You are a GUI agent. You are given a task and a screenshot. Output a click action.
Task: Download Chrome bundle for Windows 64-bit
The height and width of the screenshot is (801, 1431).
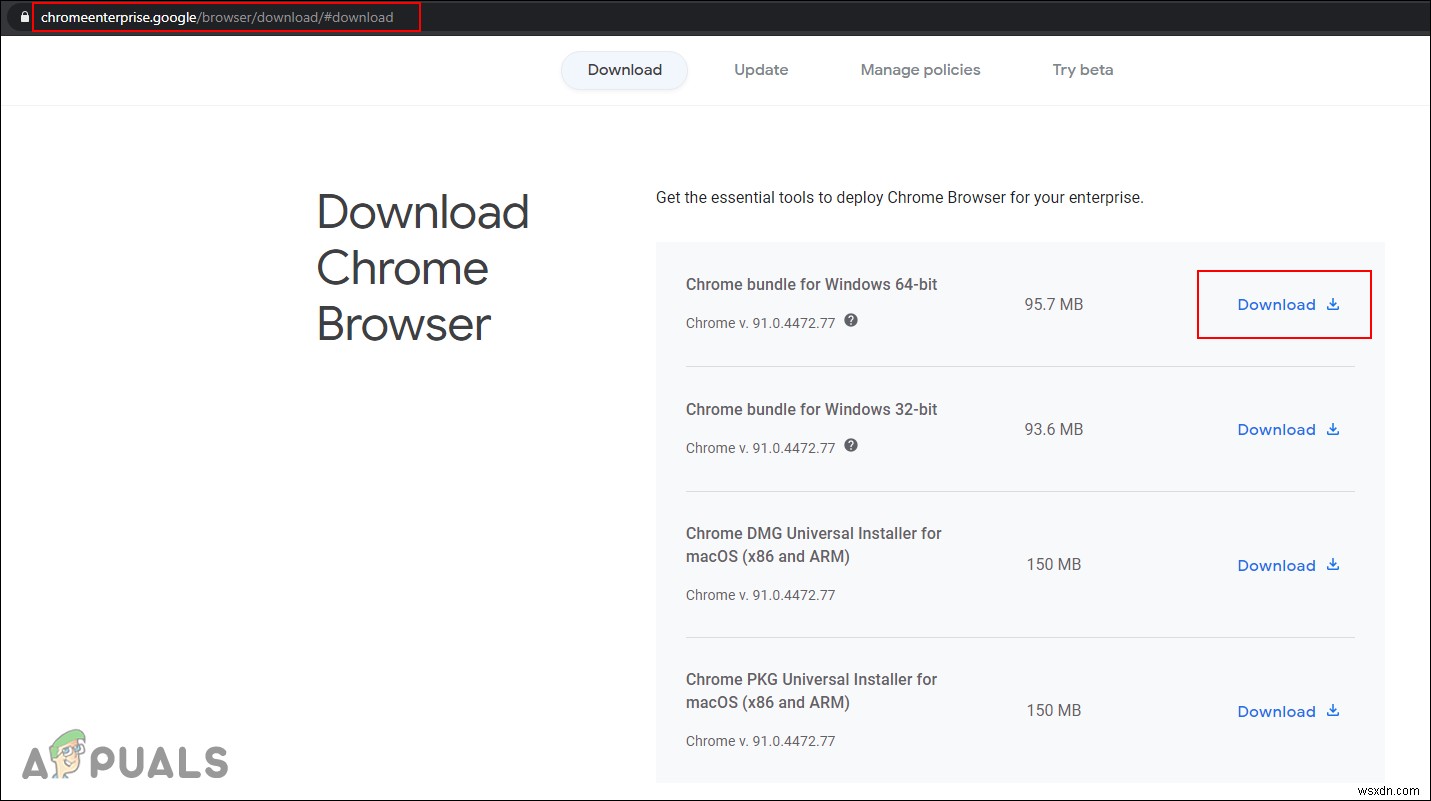click(1276, 305)
